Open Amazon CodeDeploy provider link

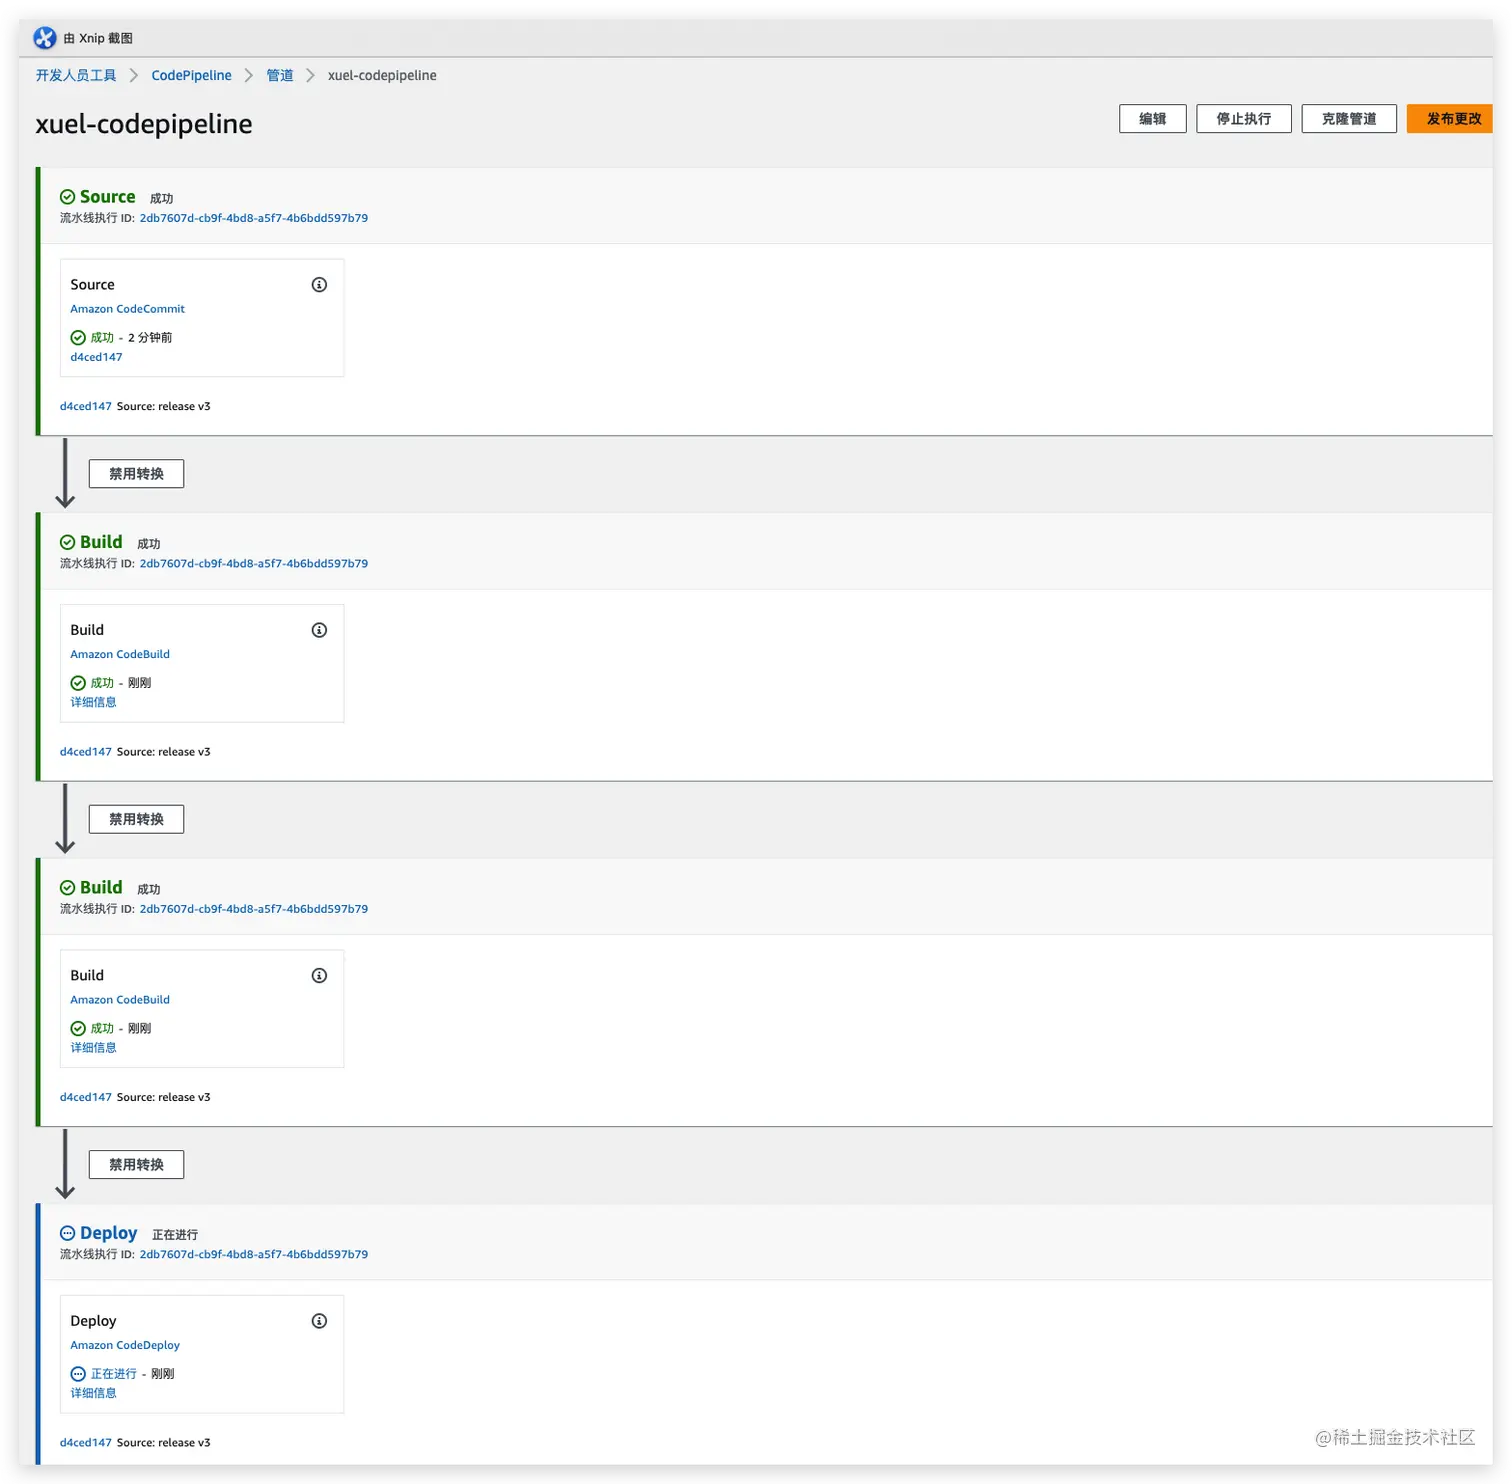125,1345
